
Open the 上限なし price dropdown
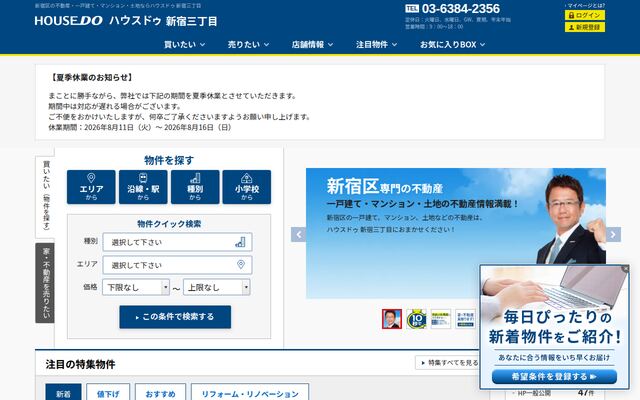pyautogui.click(x=217, y=287)
